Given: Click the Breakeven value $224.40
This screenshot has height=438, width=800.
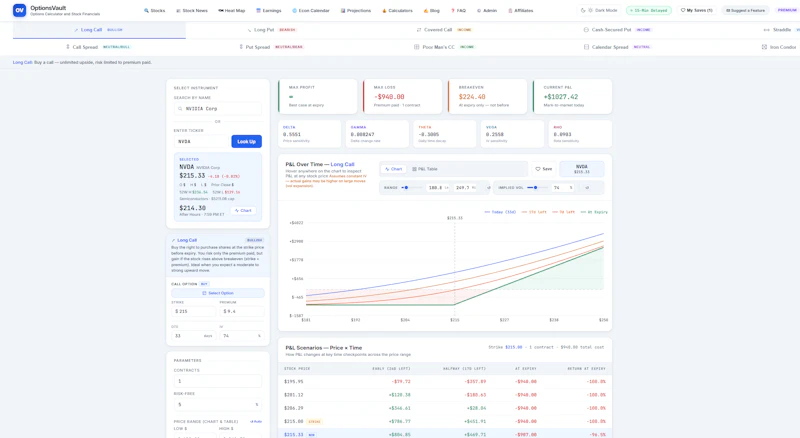Looking at the screenshot, I should coord(472,96).
